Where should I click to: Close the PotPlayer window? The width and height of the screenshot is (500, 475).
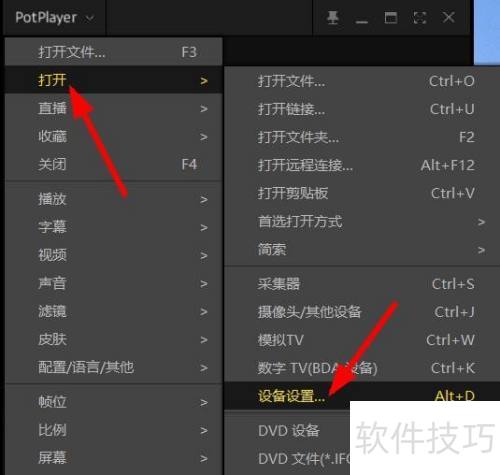click(x=448, y=17)
